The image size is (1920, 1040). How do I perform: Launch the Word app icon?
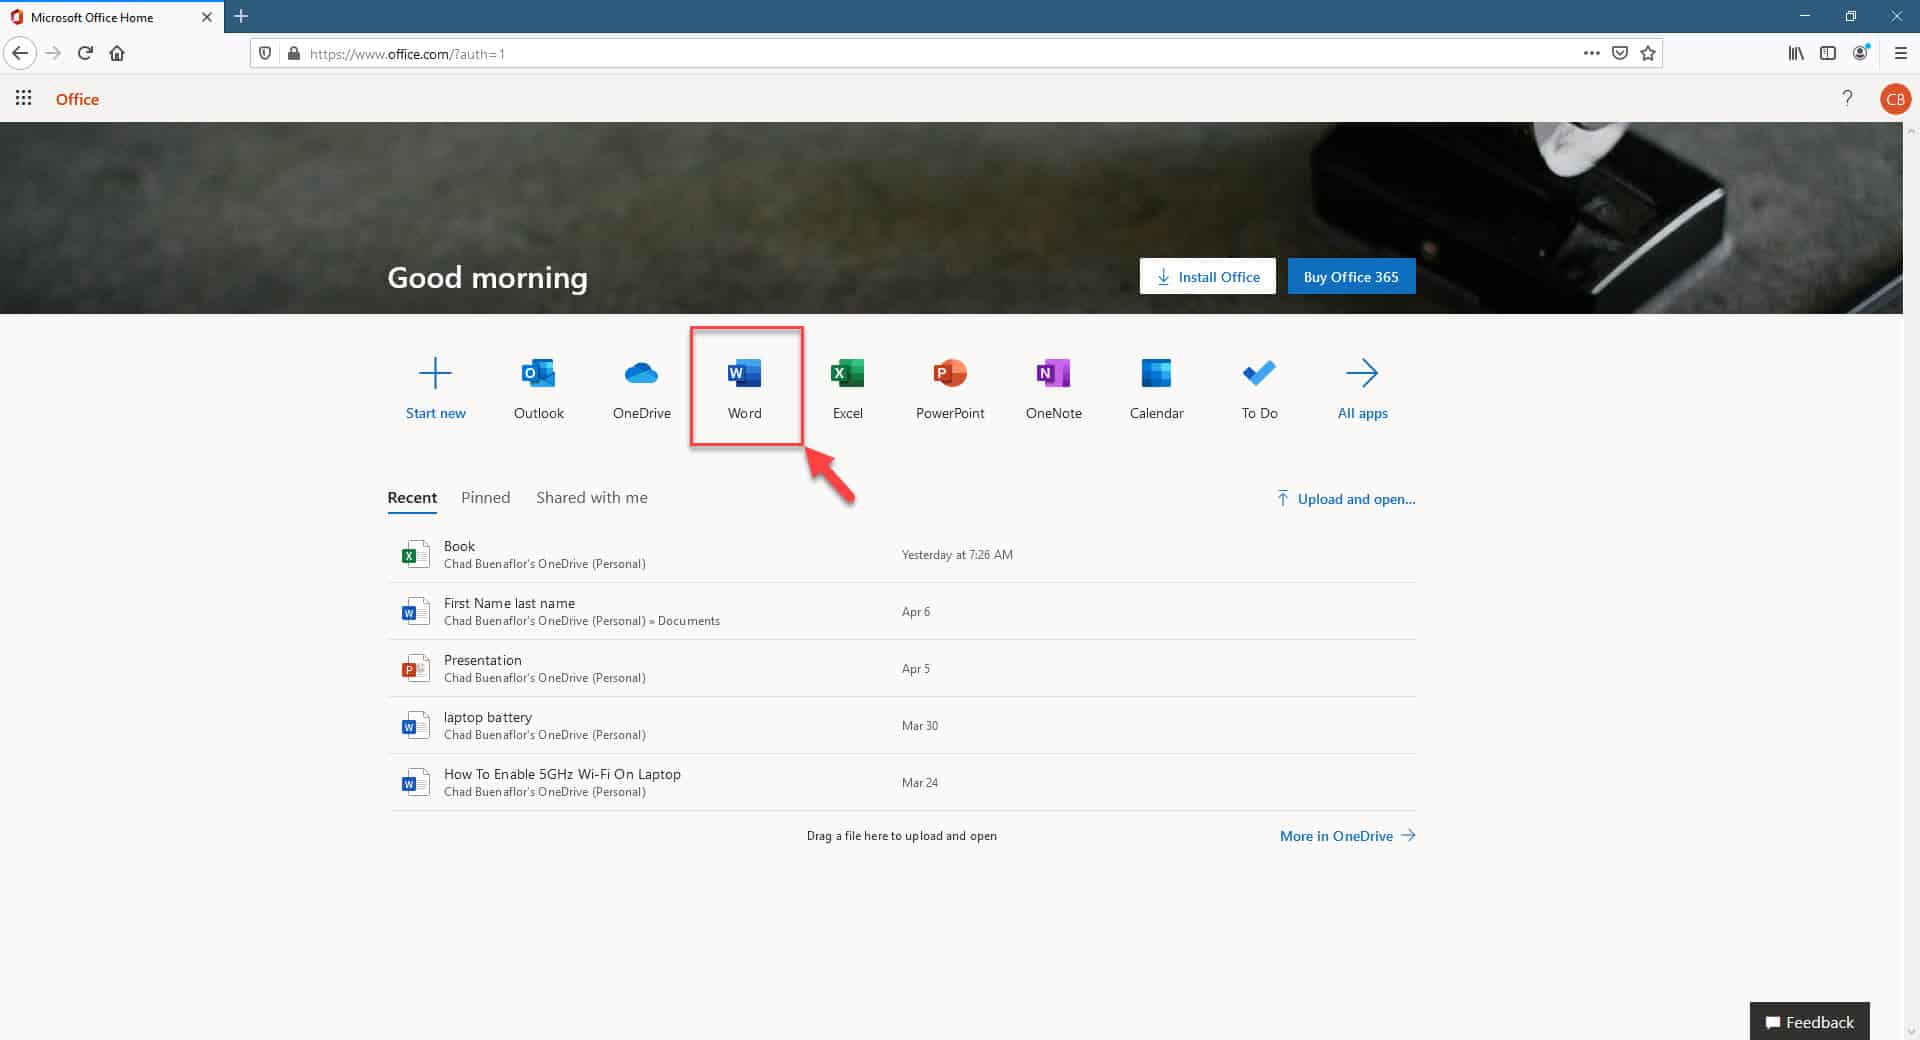(x=744, y=373)
